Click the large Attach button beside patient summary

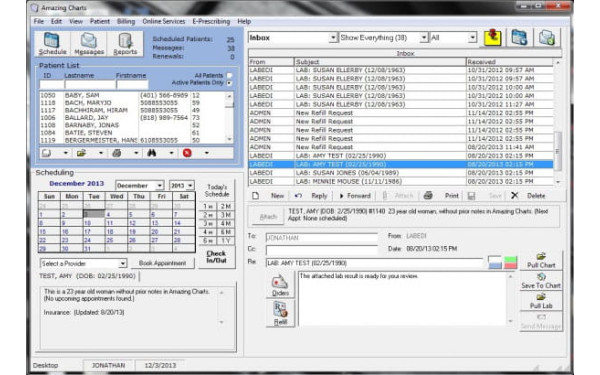pyautogui.click(x=268, y=217)
